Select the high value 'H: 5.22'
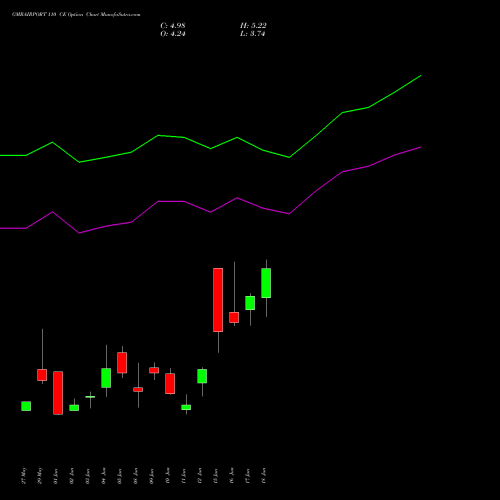 tap(253, 26)
